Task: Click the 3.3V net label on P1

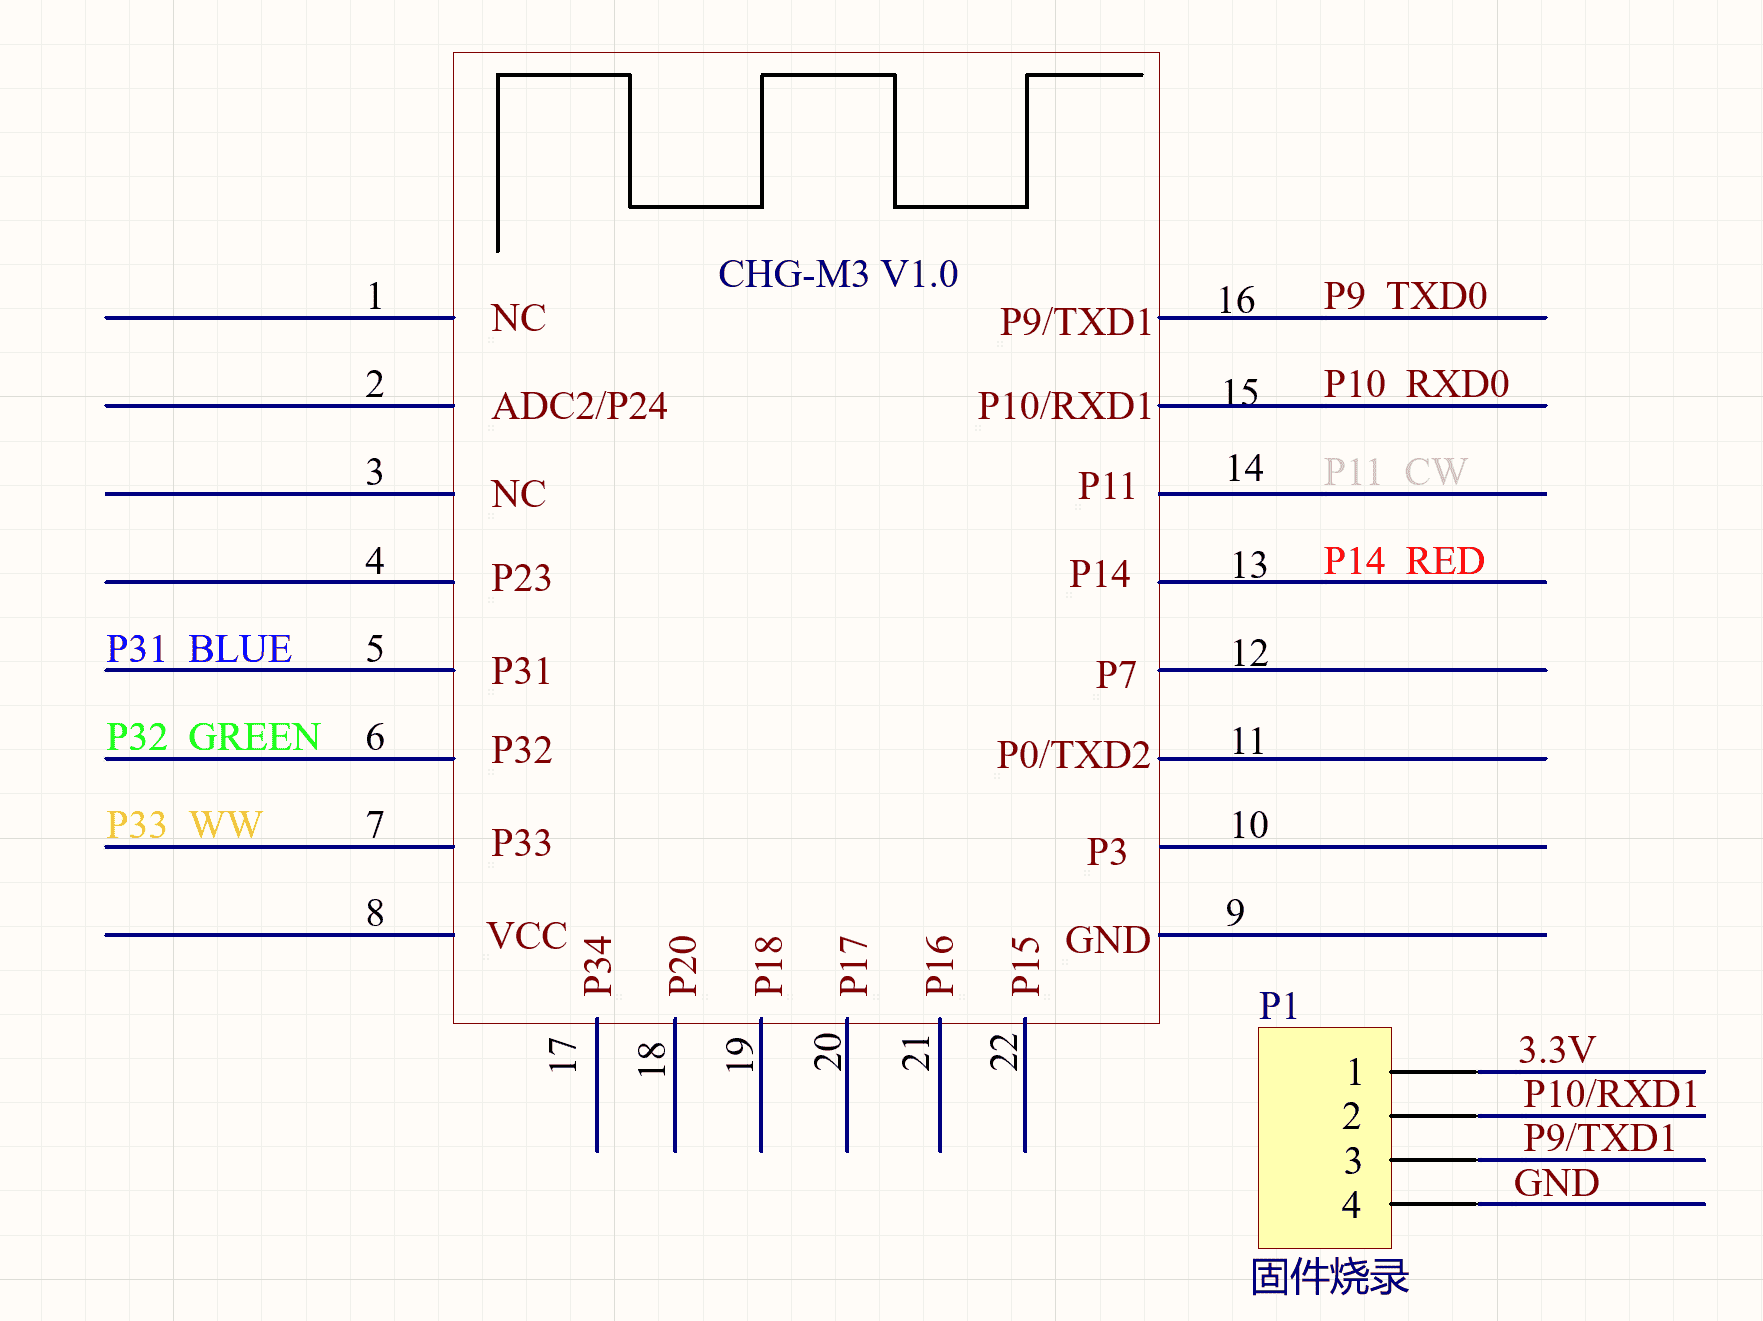Action: click(x=1556, y=1050)
